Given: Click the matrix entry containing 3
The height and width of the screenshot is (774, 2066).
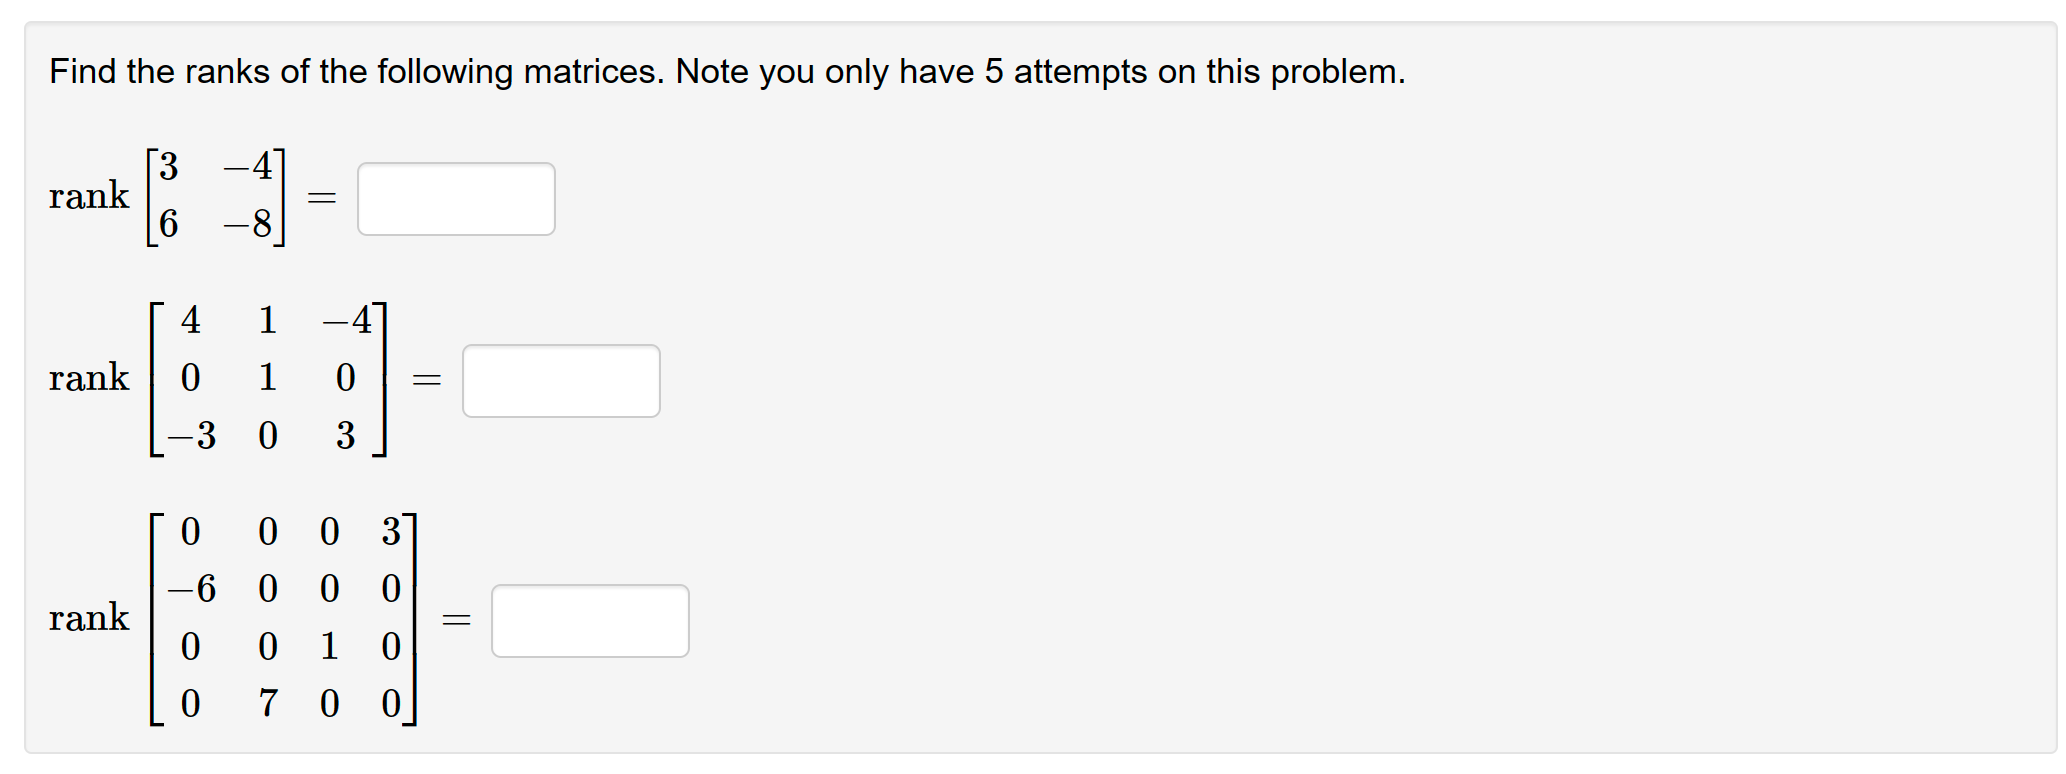Looking at the screenshot, I should point(166,166).
